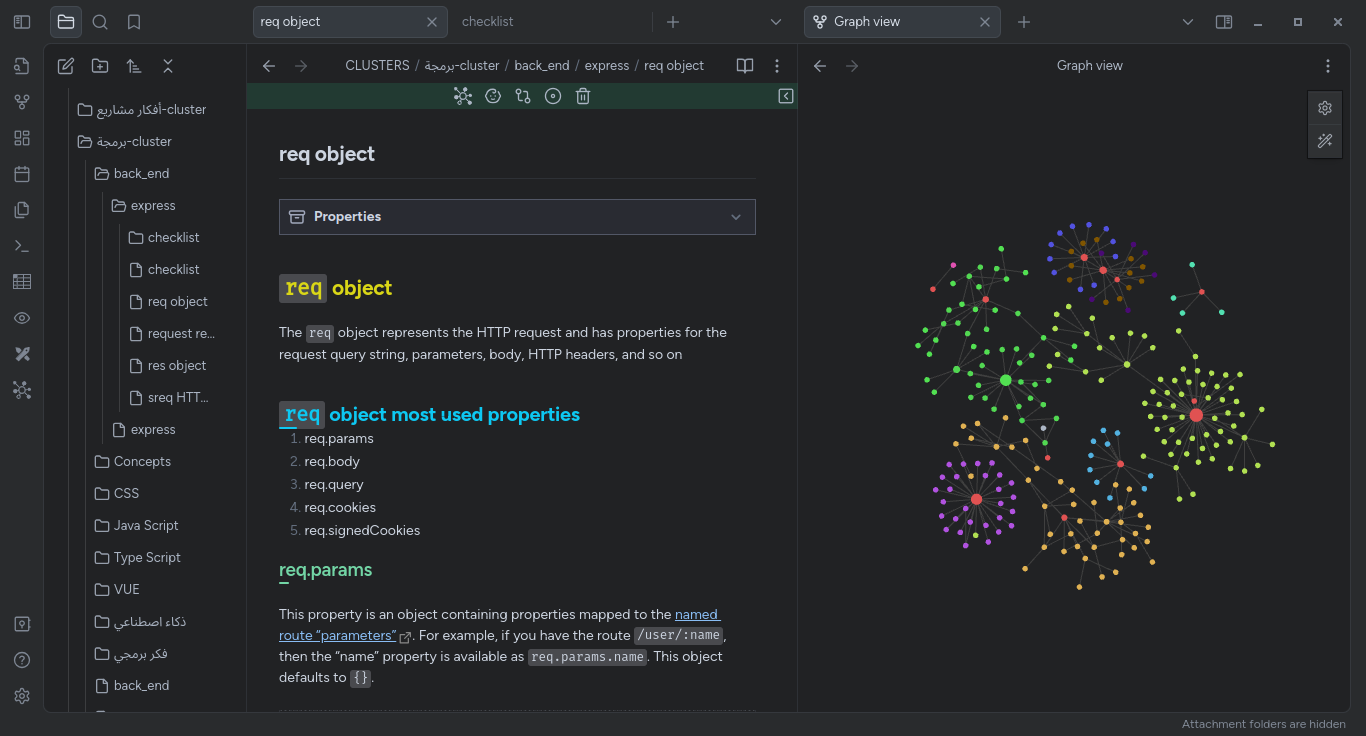
Task: Add new tab beside checklist
Action: (x=673, y=21)
